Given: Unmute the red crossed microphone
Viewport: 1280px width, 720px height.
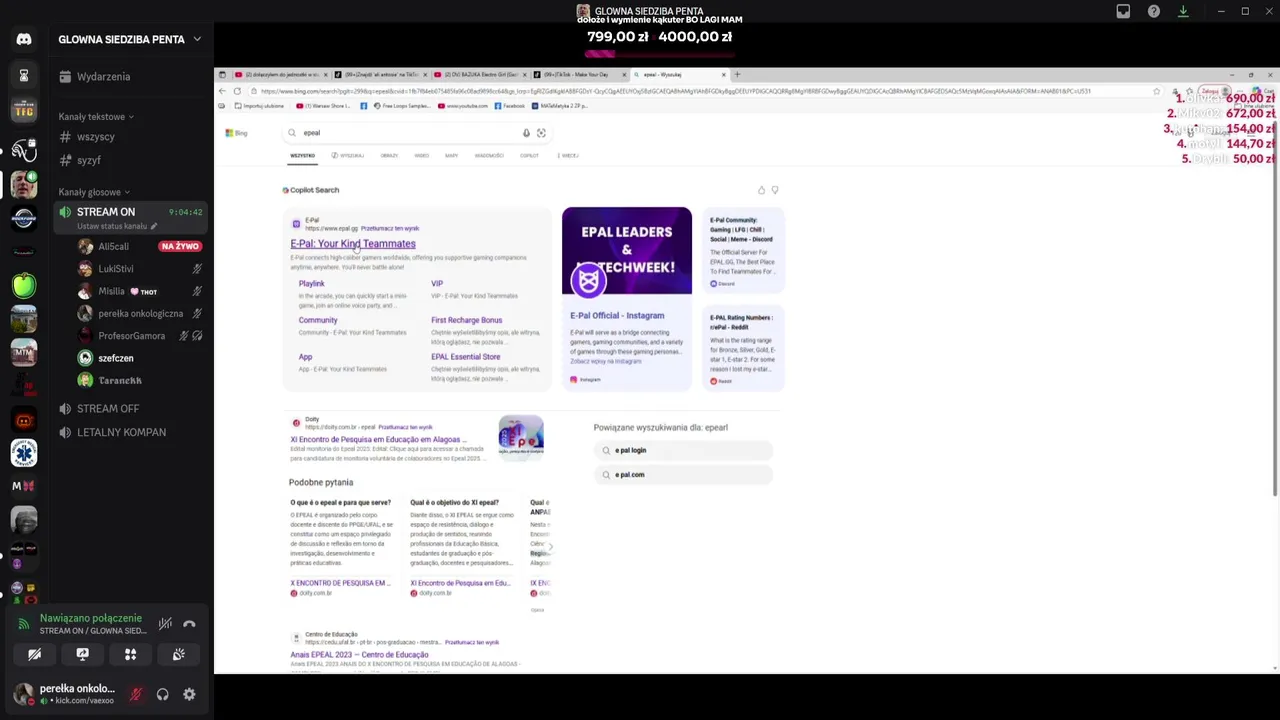Looking at the screenshot, I should 136,694.
